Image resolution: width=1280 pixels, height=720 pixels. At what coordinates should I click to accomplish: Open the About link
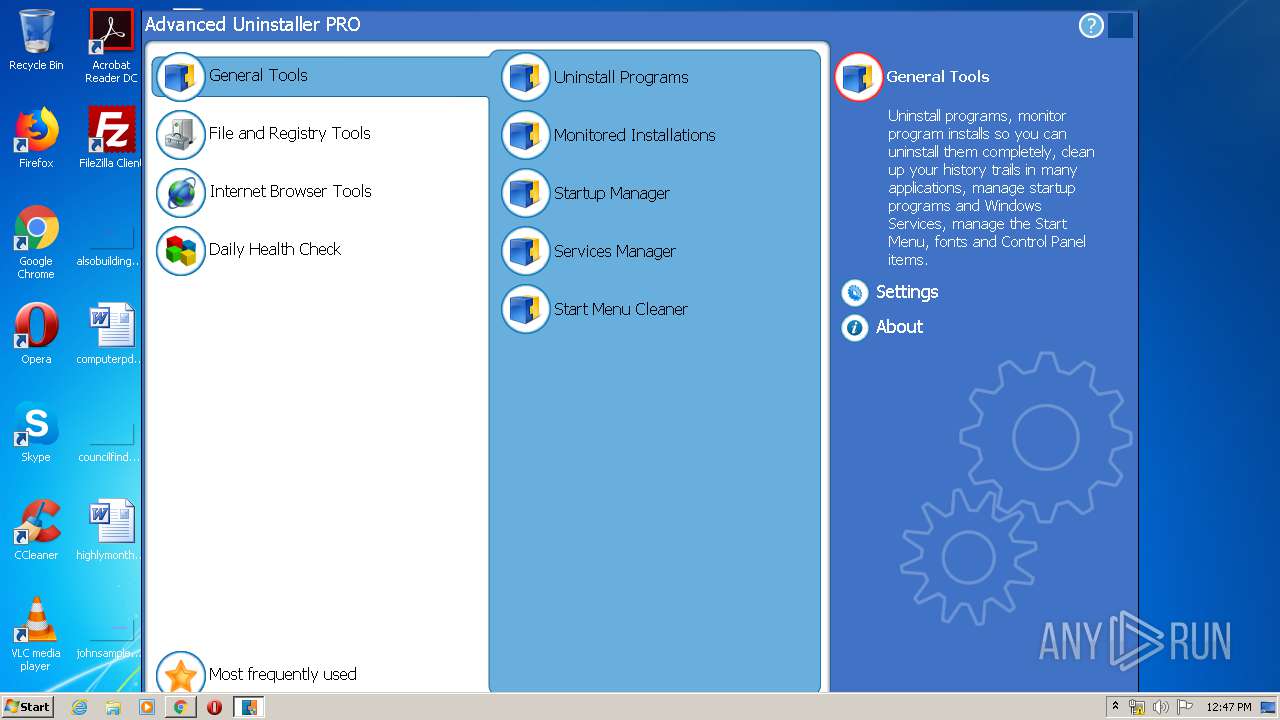(899, 327)
